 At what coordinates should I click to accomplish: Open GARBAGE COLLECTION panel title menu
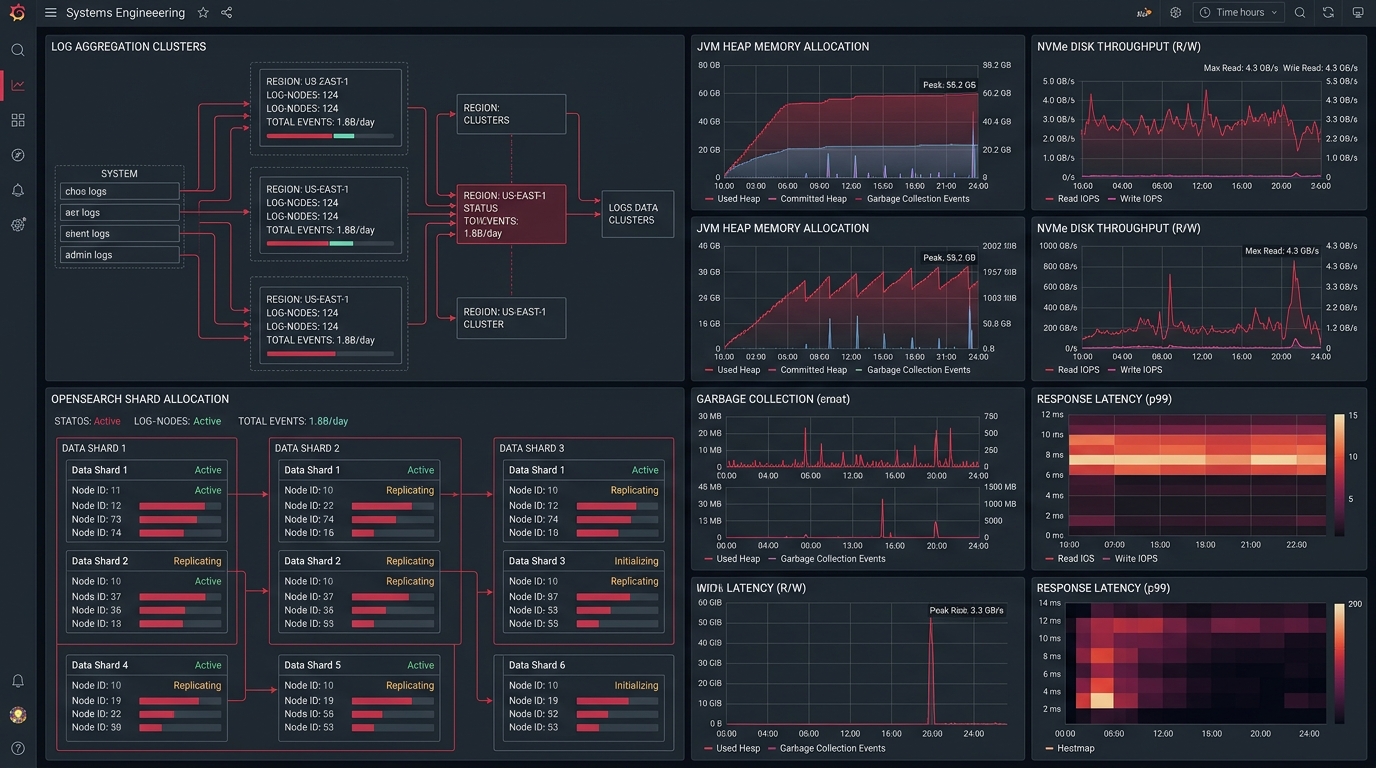(x=773, y=399)
